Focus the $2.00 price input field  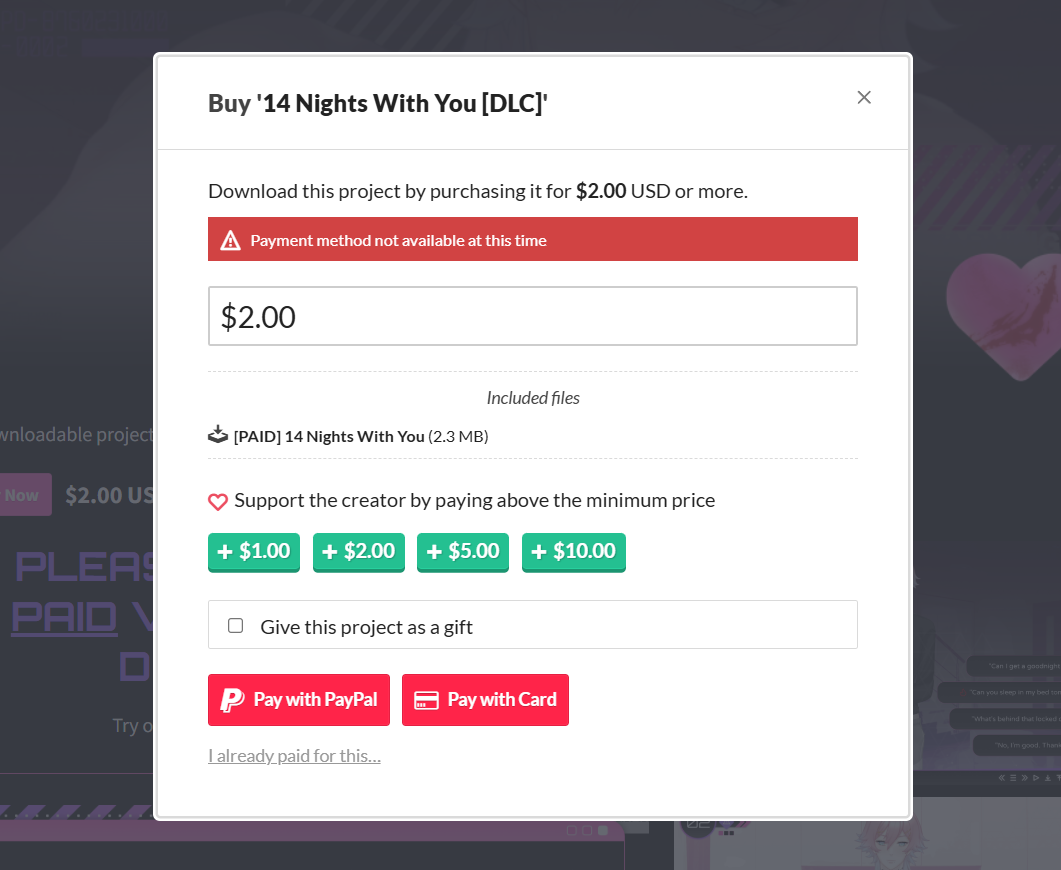coord(532,316)
